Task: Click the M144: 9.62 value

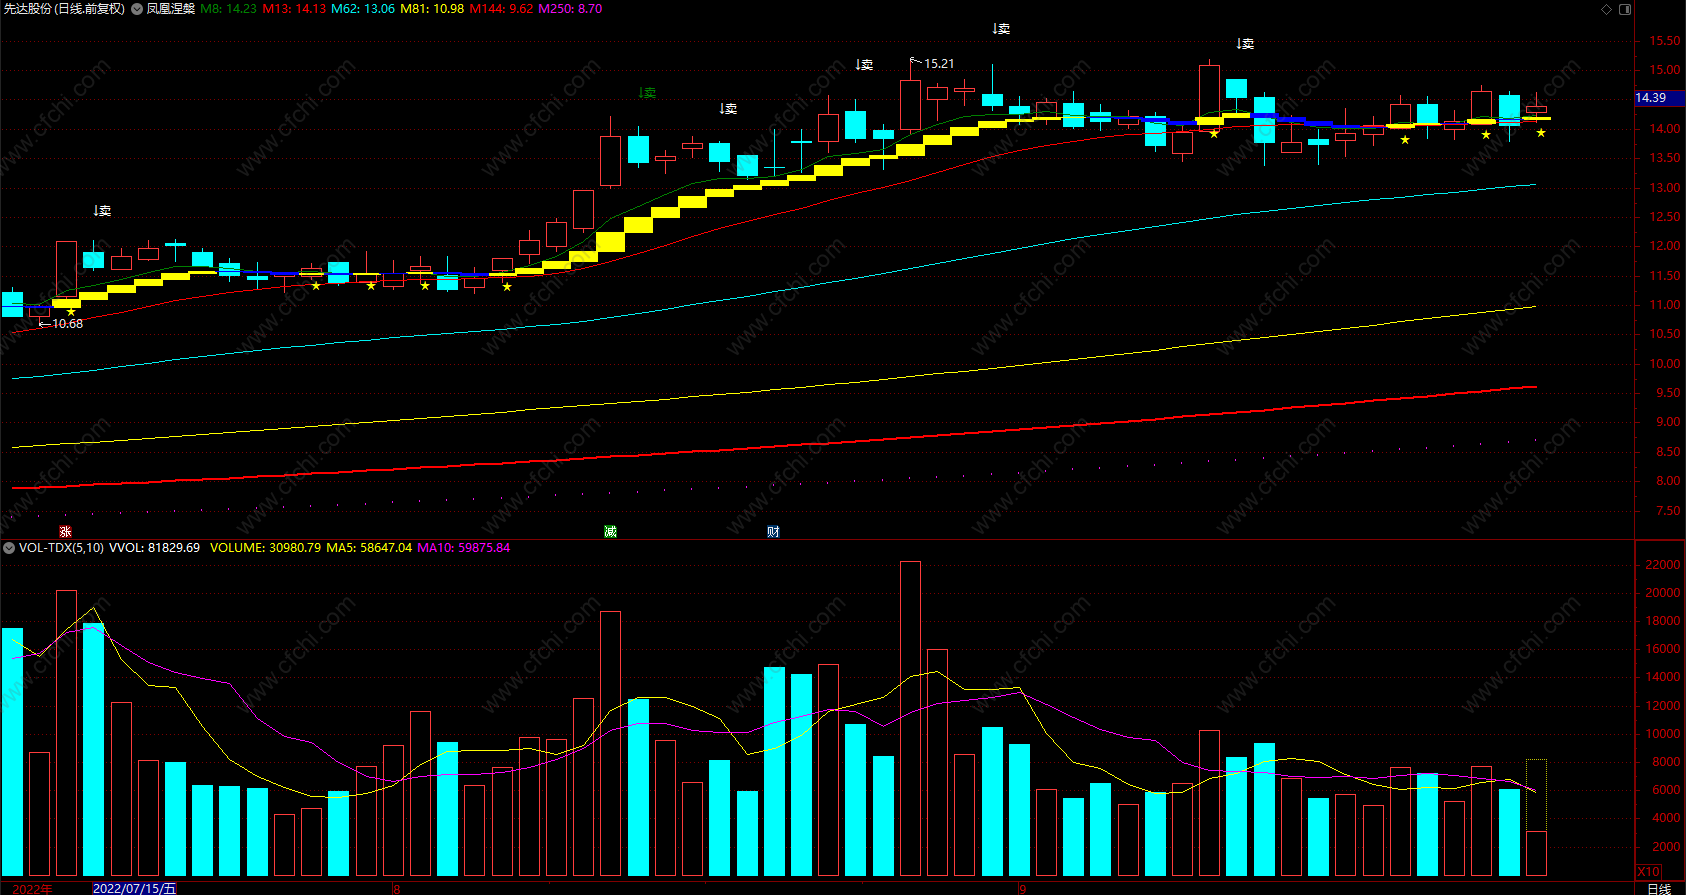Action: pos(501,9)
